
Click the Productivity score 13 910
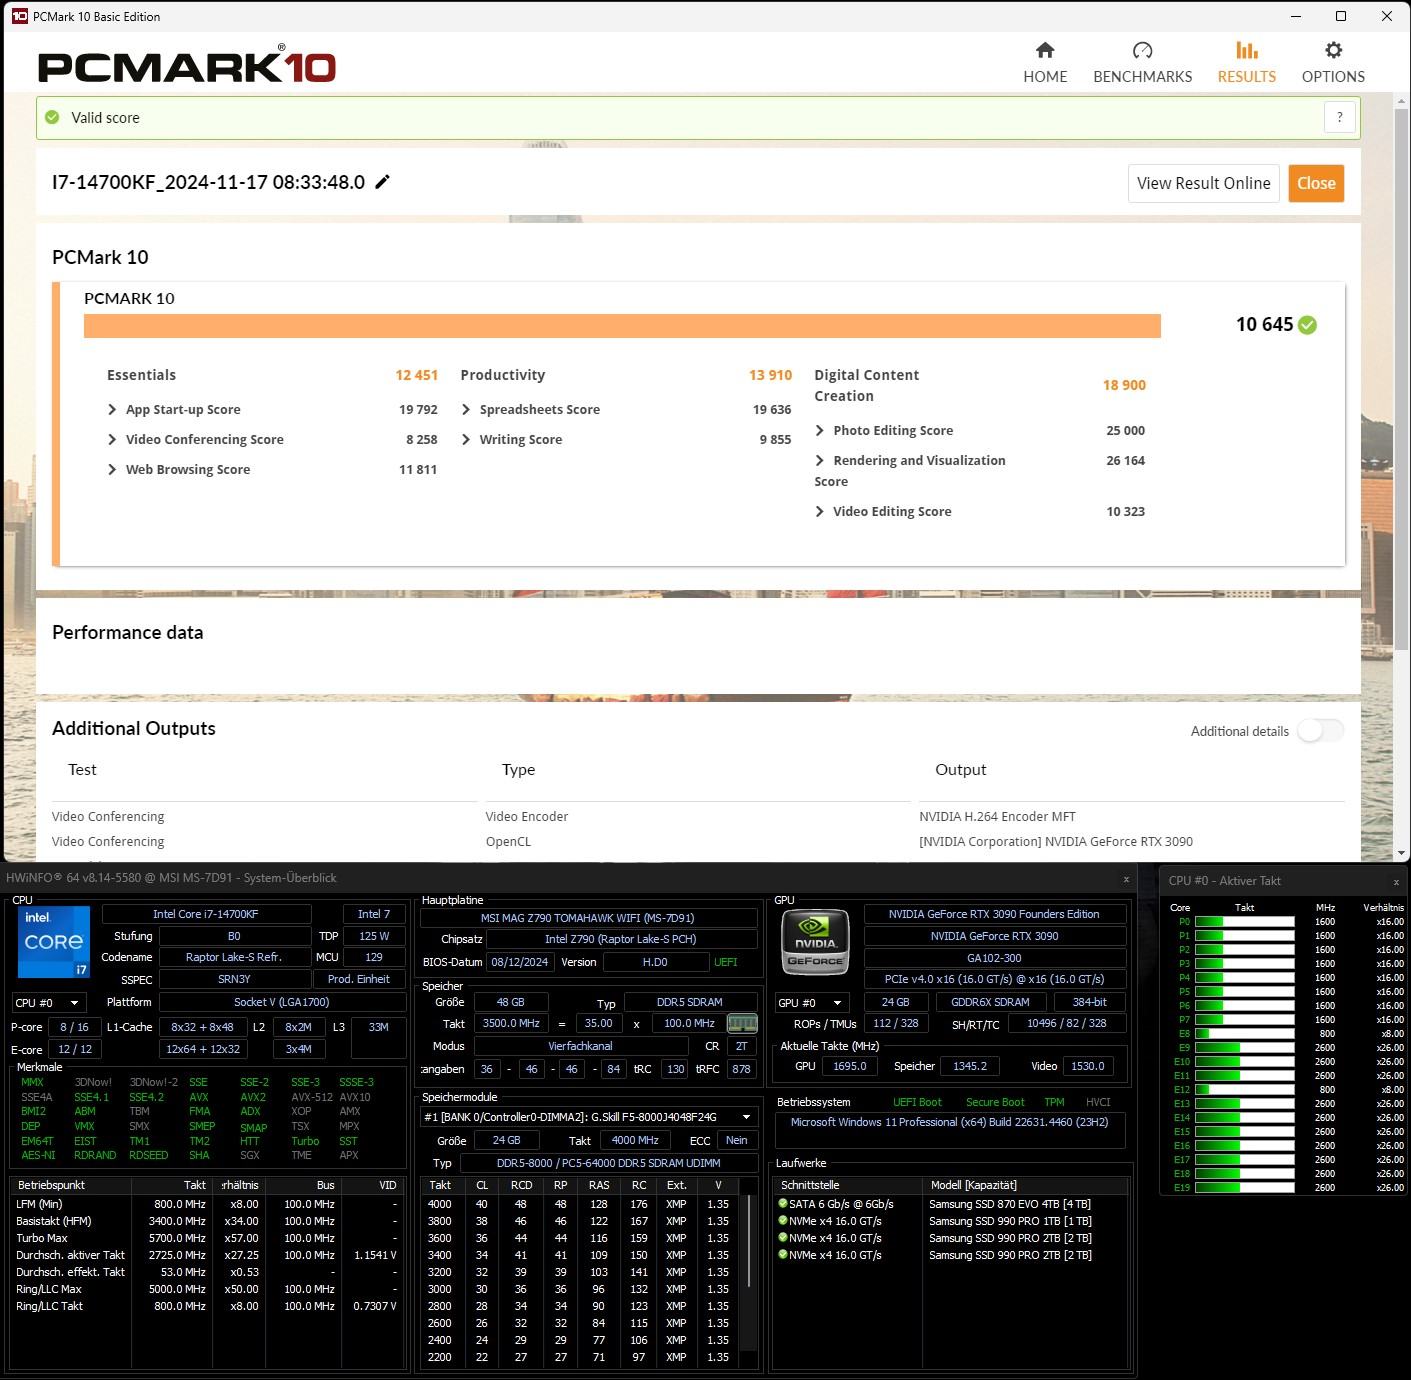coord(770,375)
